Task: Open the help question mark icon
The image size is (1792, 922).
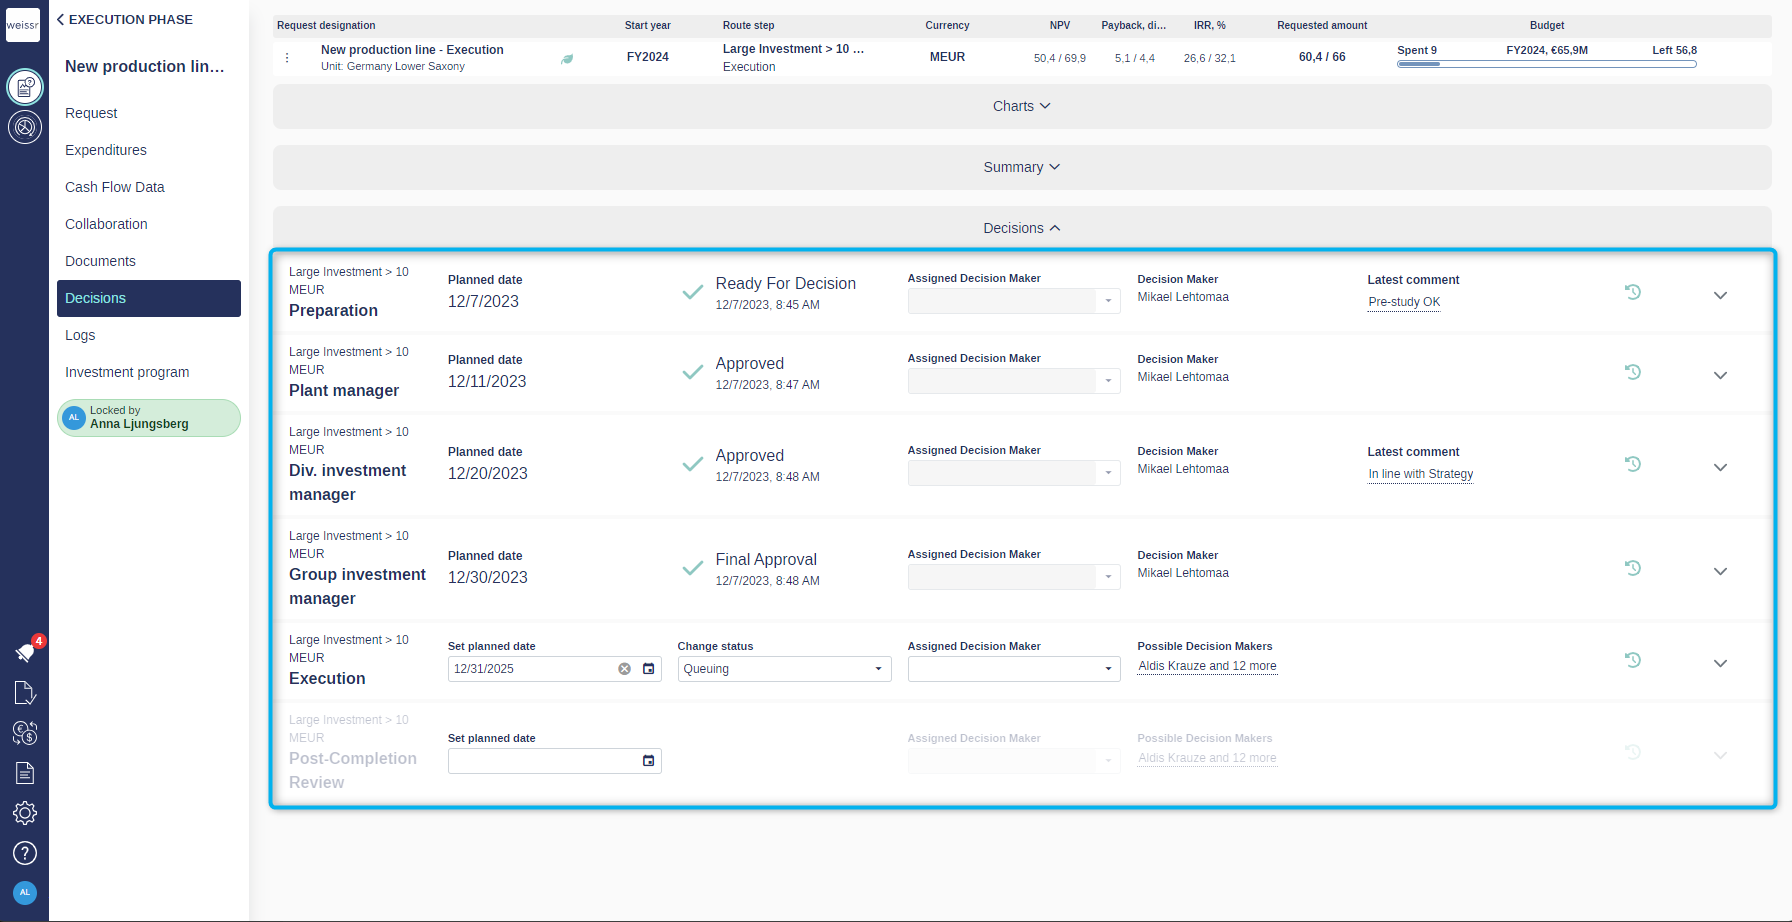Action: 25,853
